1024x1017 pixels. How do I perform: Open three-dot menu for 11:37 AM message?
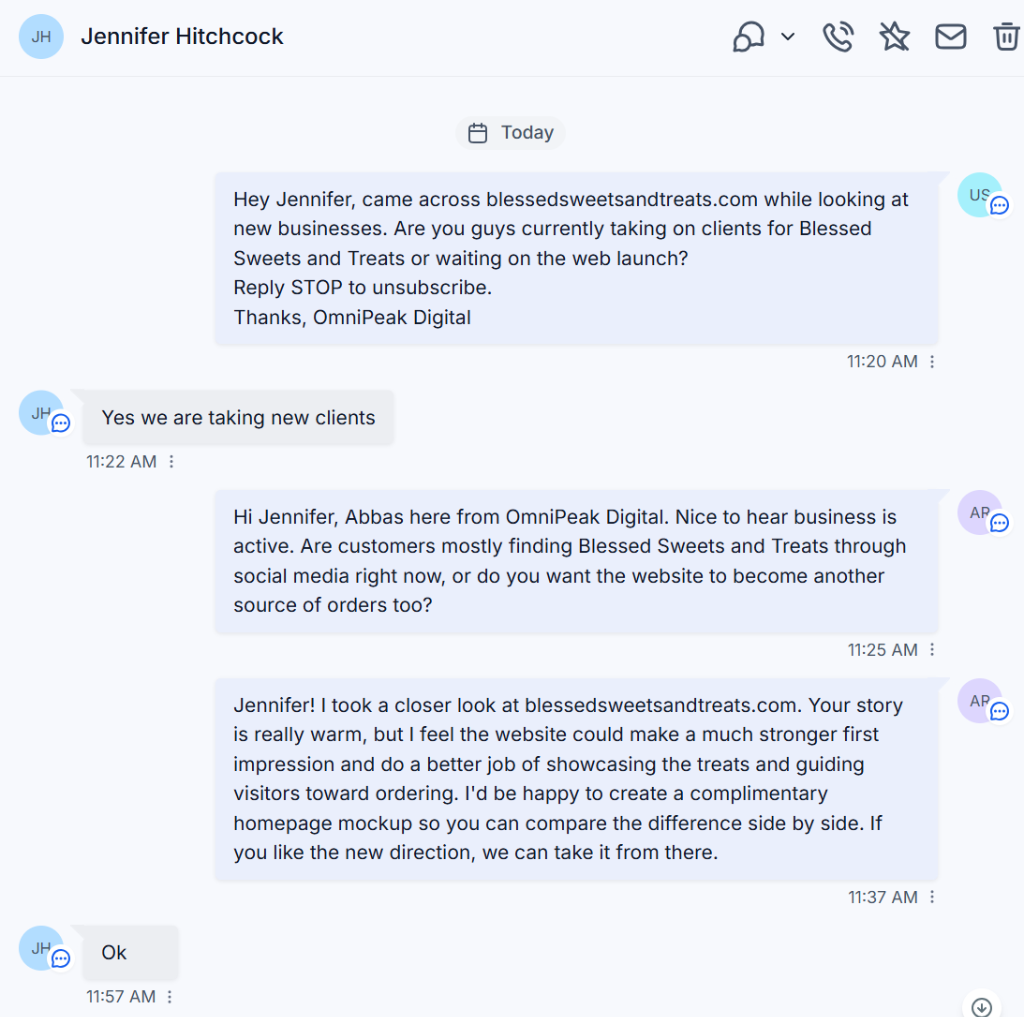932,897
